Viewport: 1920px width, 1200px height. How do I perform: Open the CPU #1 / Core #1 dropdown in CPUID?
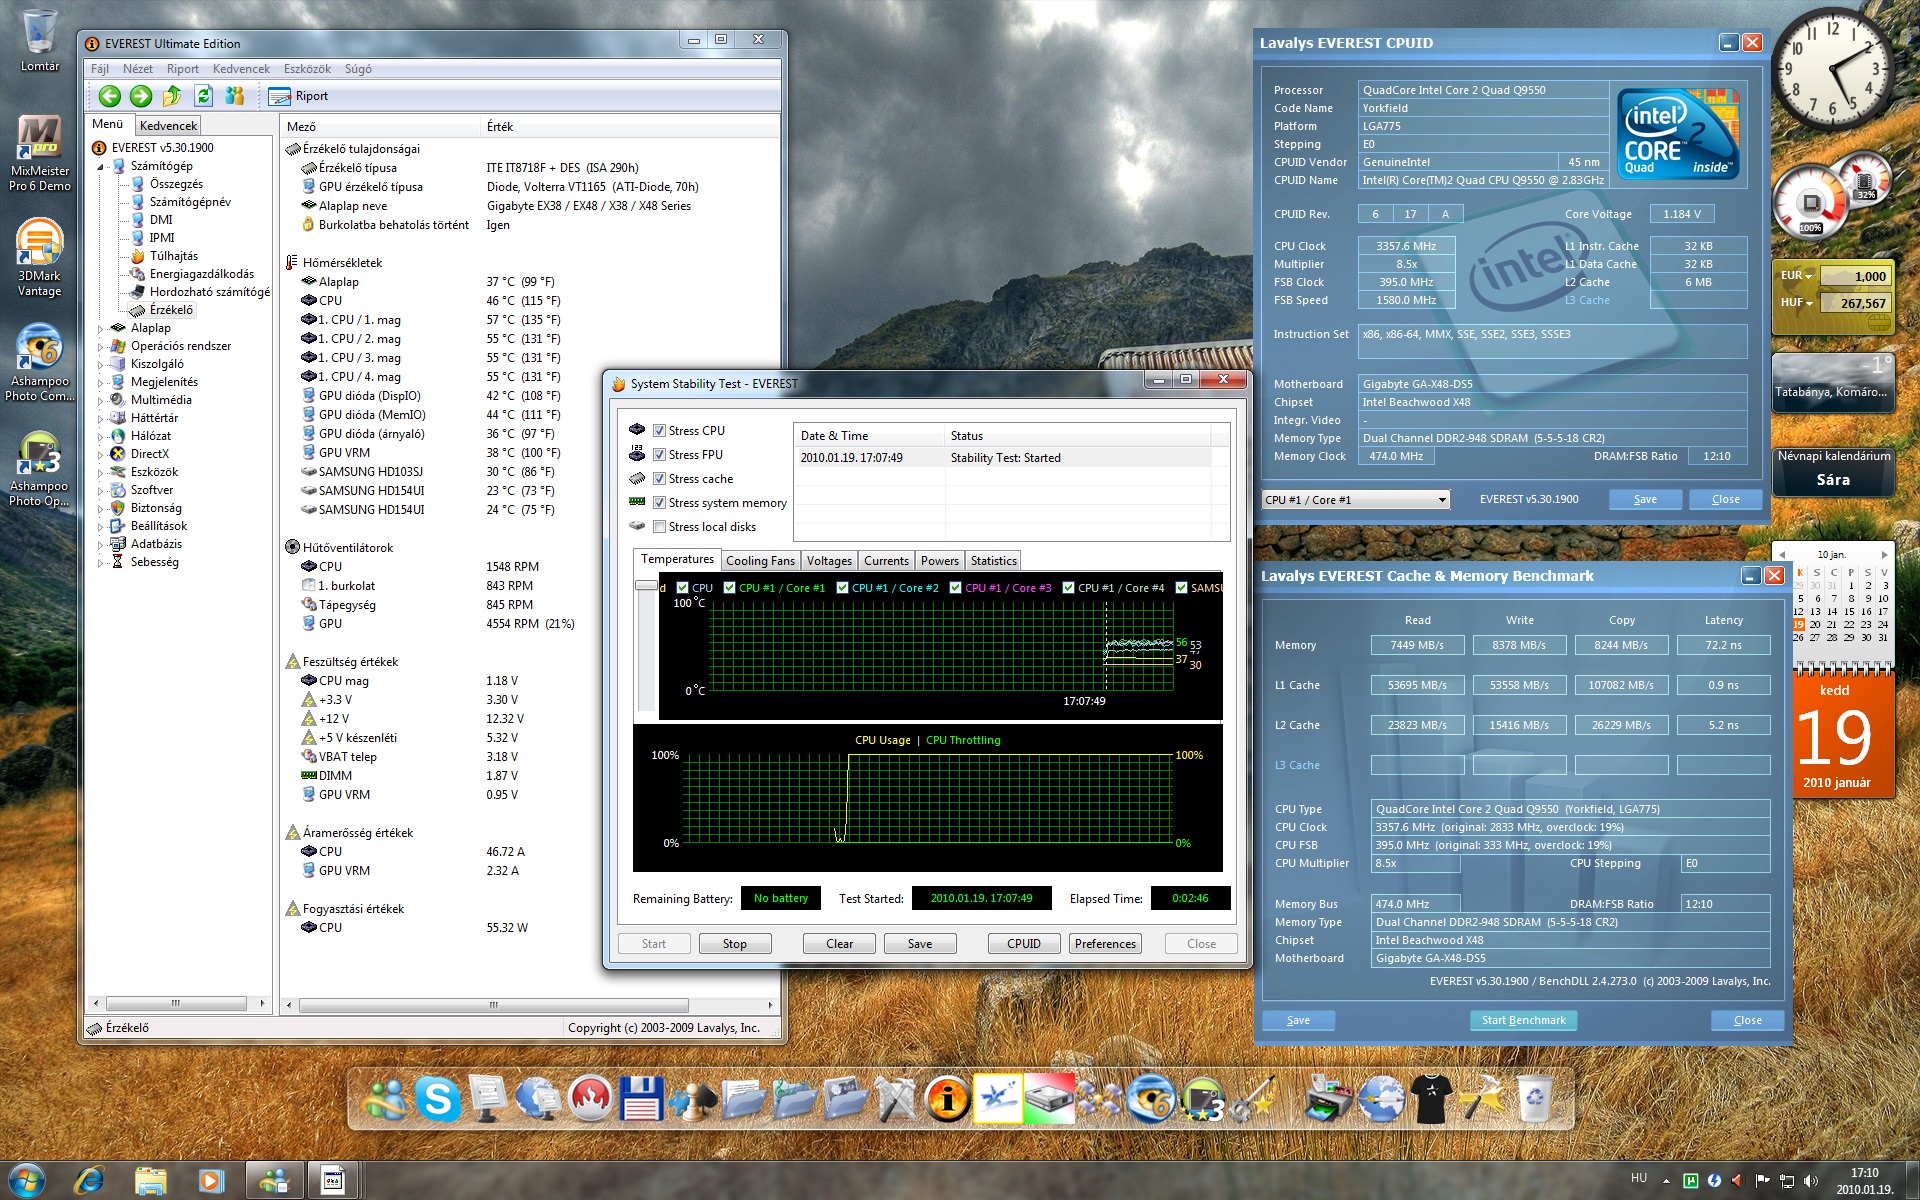(x=1355, y=500)
